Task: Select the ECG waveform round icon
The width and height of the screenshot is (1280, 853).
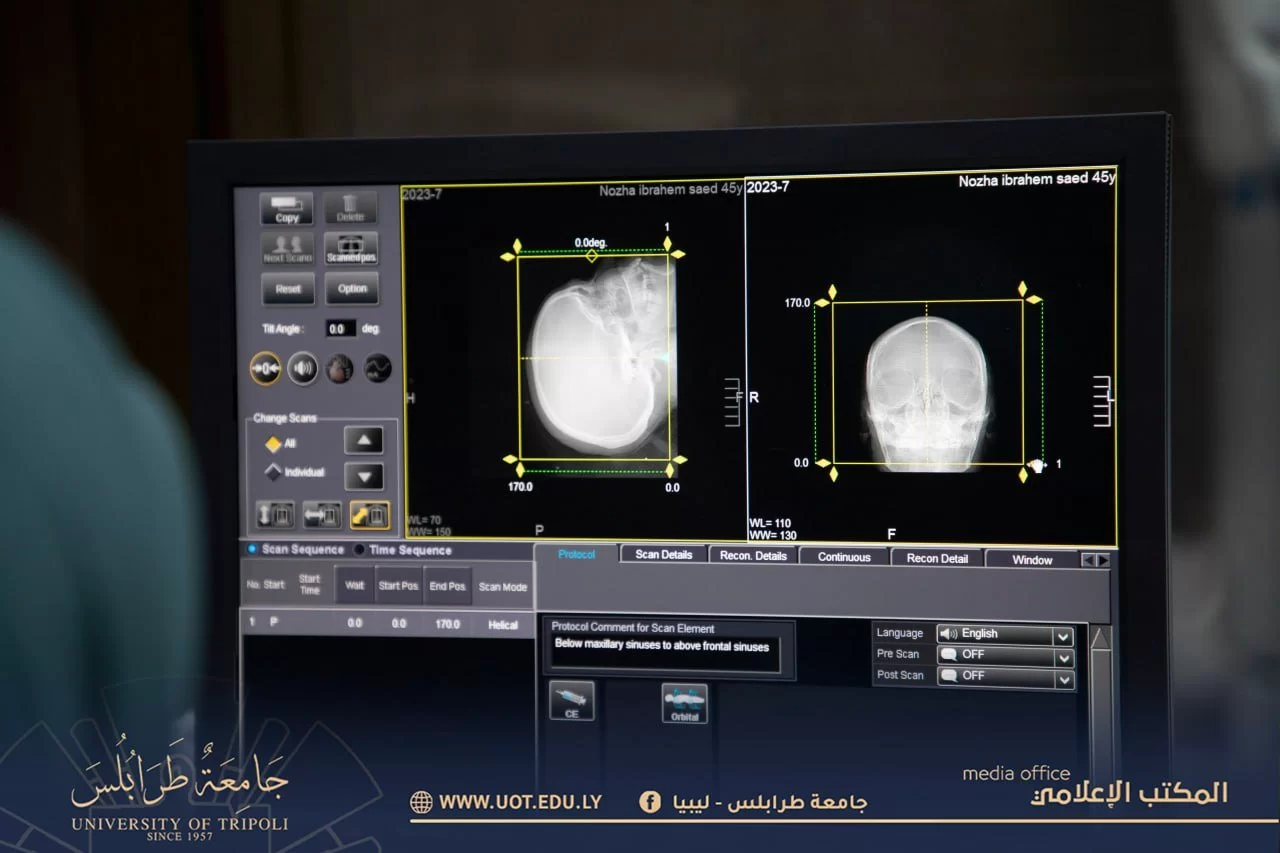Action: [377, 368]
